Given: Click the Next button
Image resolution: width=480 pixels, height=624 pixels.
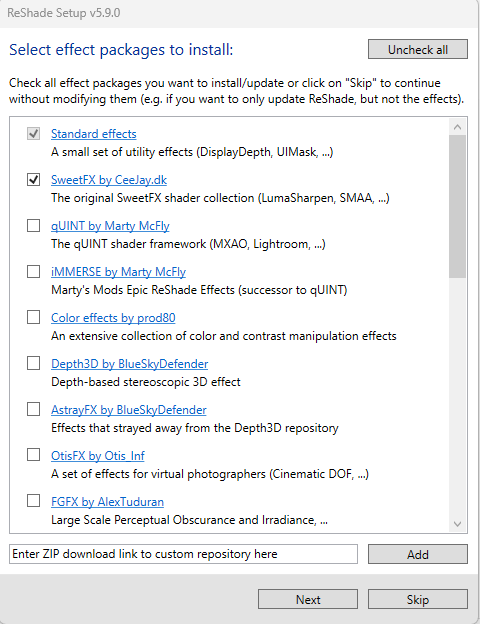Looking at the screenshot, I should click(308, 599).
